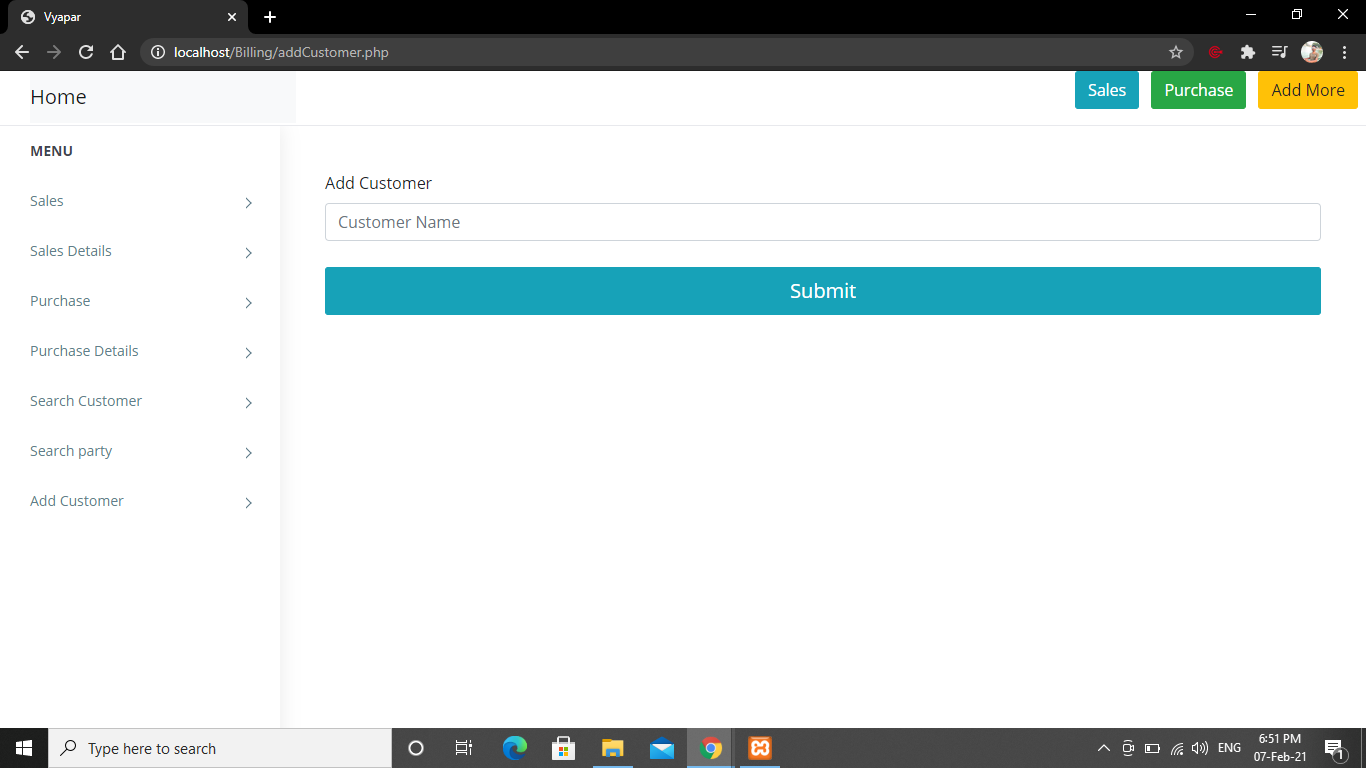The image size is (1366, 768).
Task: Click the browser address bar URL
Action: pyautogui.click(x=281, y=52)
